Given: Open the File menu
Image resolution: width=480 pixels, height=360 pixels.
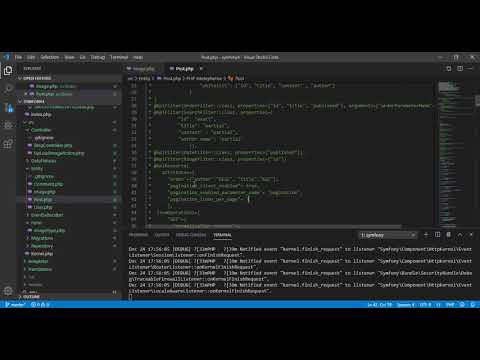Looking at the screenshot, I should [x=18, y=57].
